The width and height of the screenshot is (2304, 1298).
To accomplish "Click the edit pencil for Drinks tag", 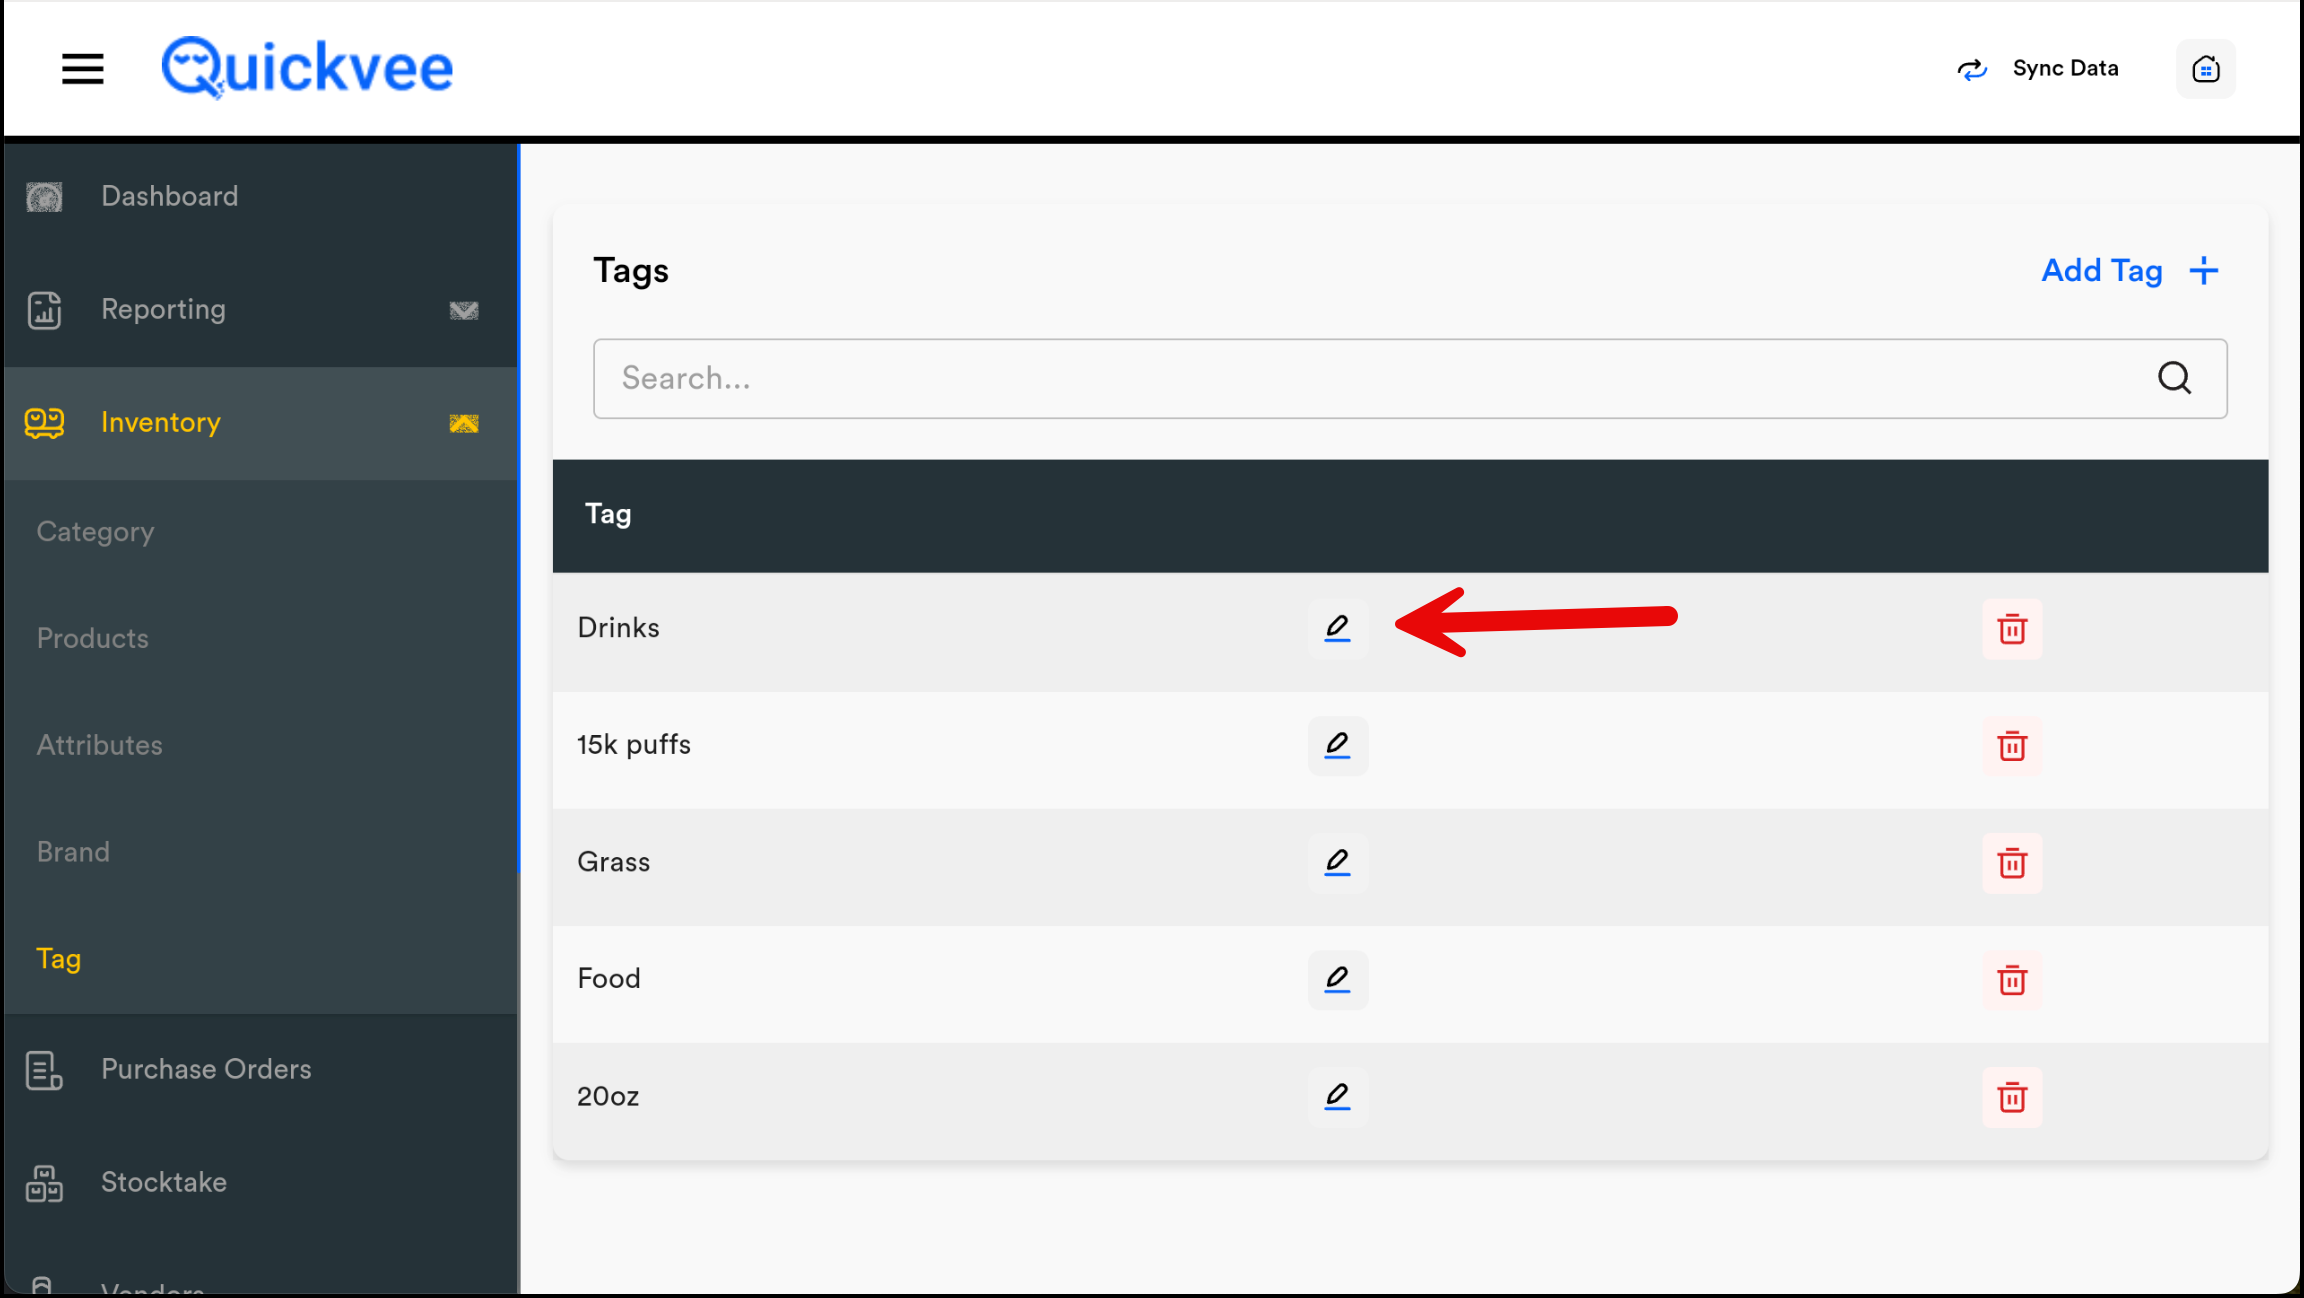I will (x=1337, y=628).
